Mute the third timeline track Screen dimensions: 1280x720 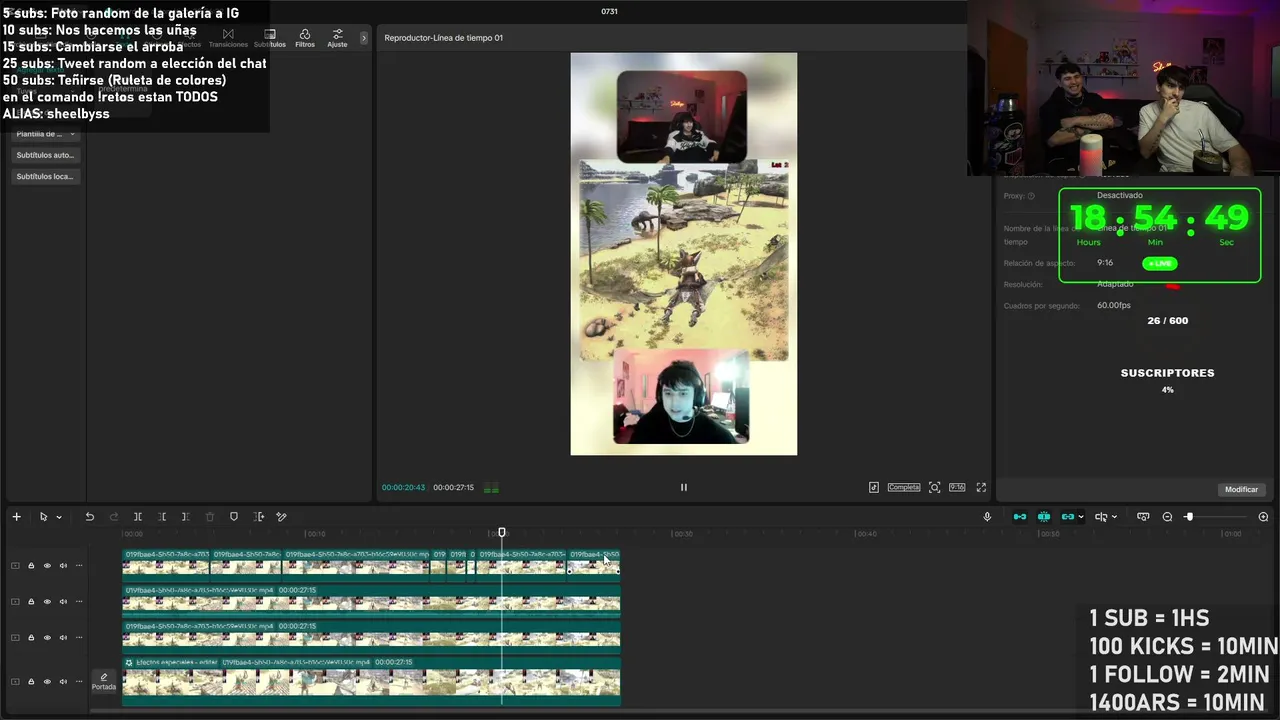pos(63,637)
